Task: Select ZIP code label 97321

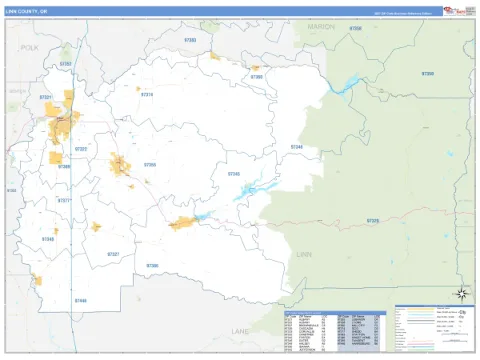Action: pos(46,97)
